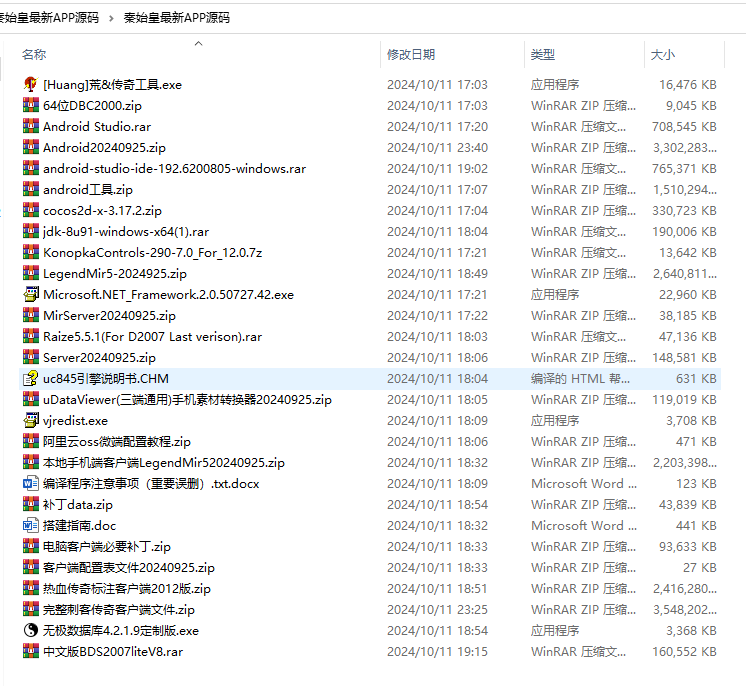
Task: Click the 2024/10/11 19:02 date cell
Action: (x=437, y=168)
